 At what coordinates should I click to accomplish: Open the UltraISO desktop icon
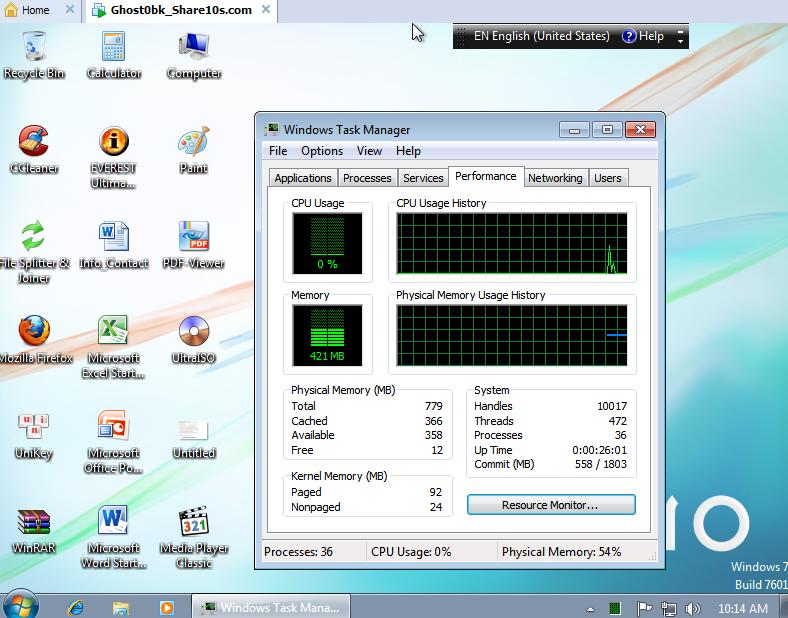(194, 340)
